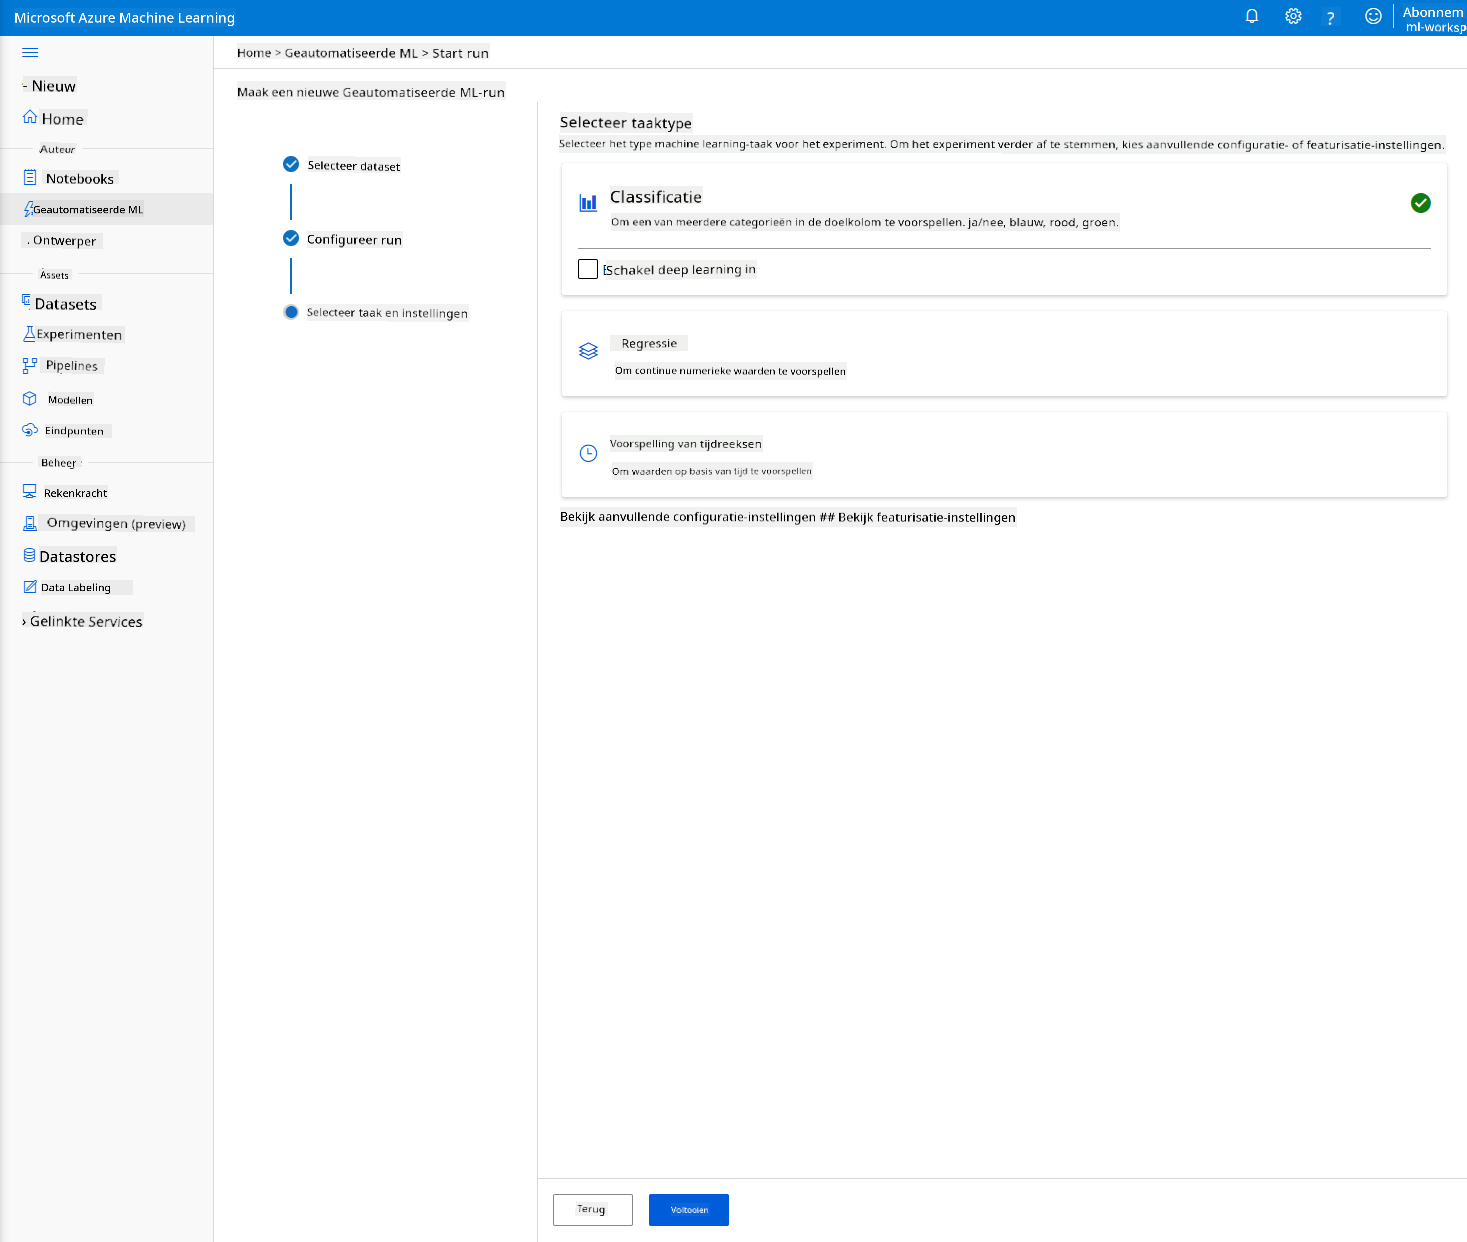
Task: Open the Pipelines sidebar icon
Action: click(30, 366)
